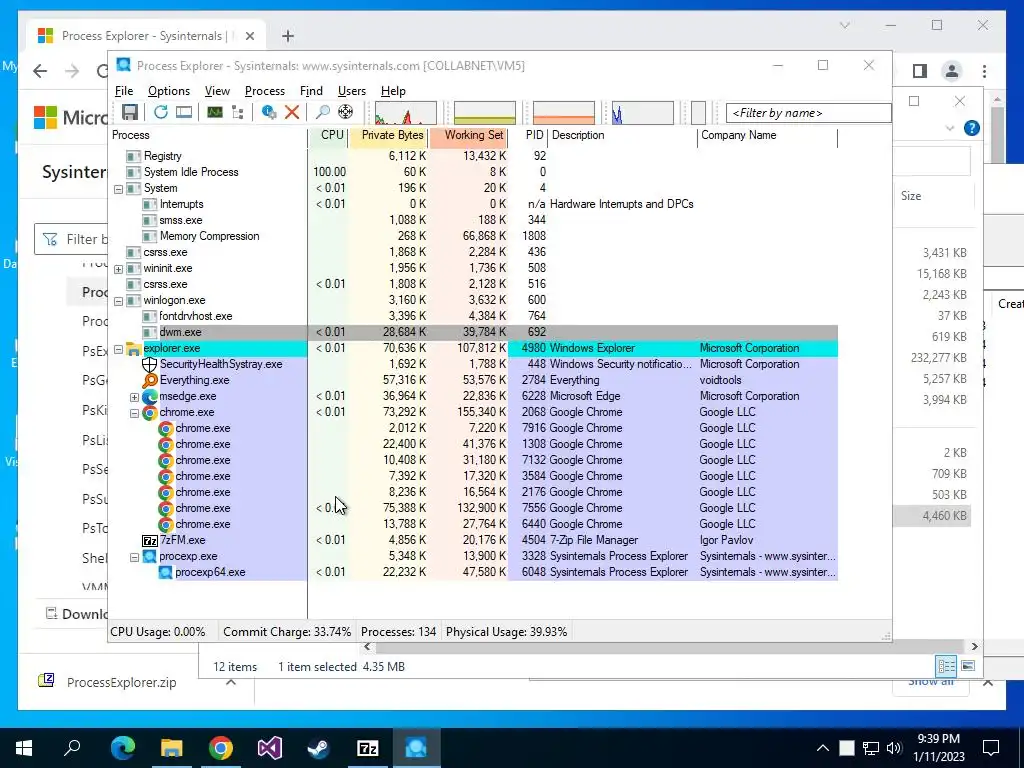The height and width of the screenshot is (768, 1024).
Task: Select the Memory Compression process row
Action: point(473,236)
